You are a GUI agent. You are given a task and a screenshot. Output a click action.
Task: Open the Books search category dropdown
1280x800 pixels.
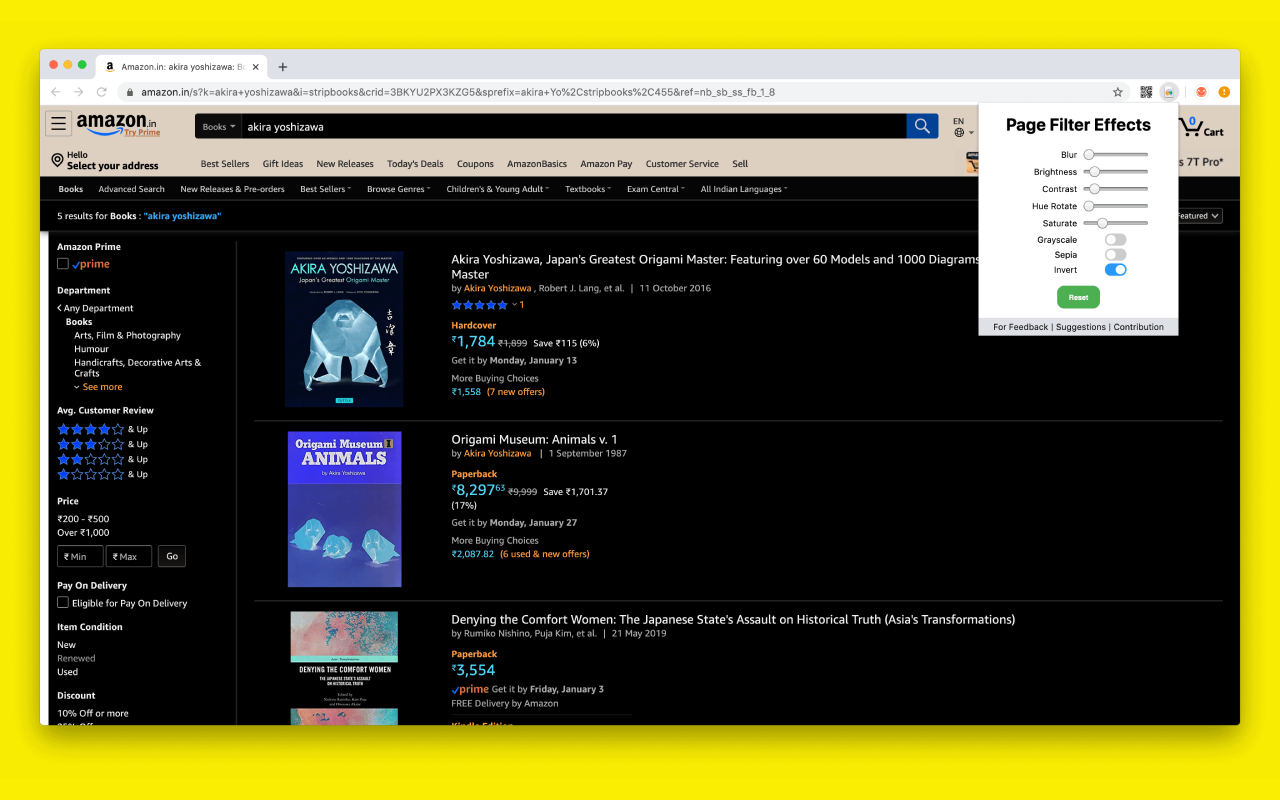point(219,127)
